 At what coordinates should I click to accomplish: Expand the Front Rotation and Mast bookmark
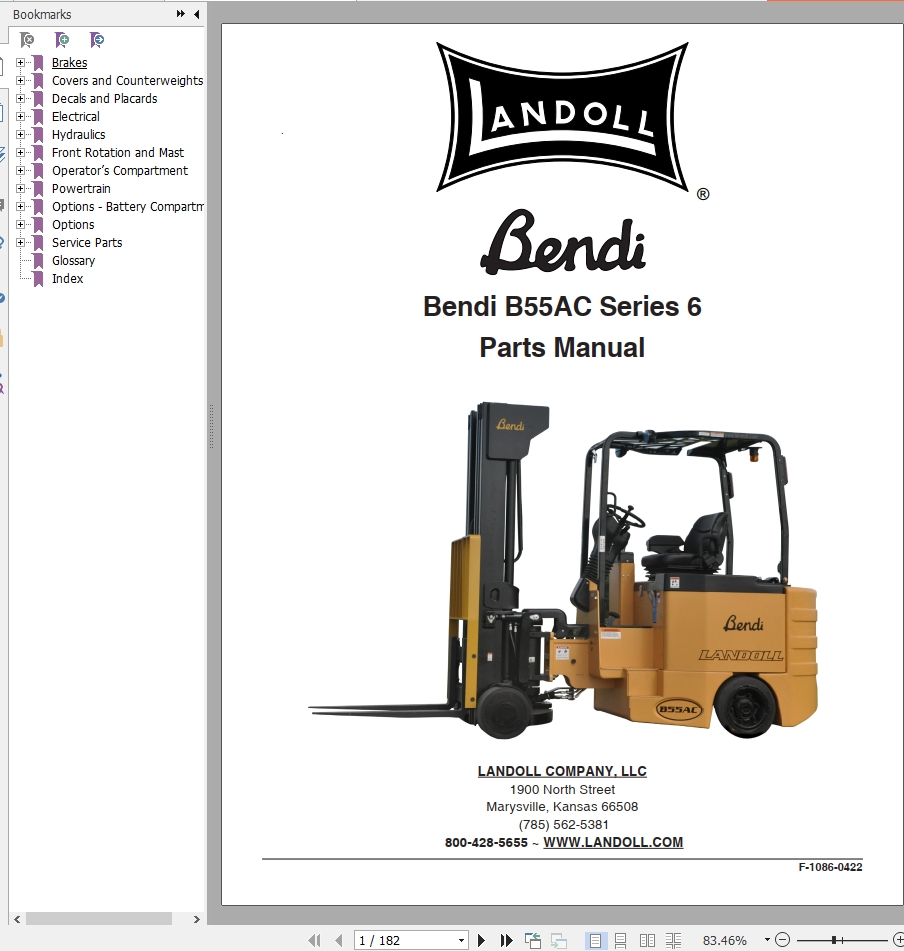20,152
